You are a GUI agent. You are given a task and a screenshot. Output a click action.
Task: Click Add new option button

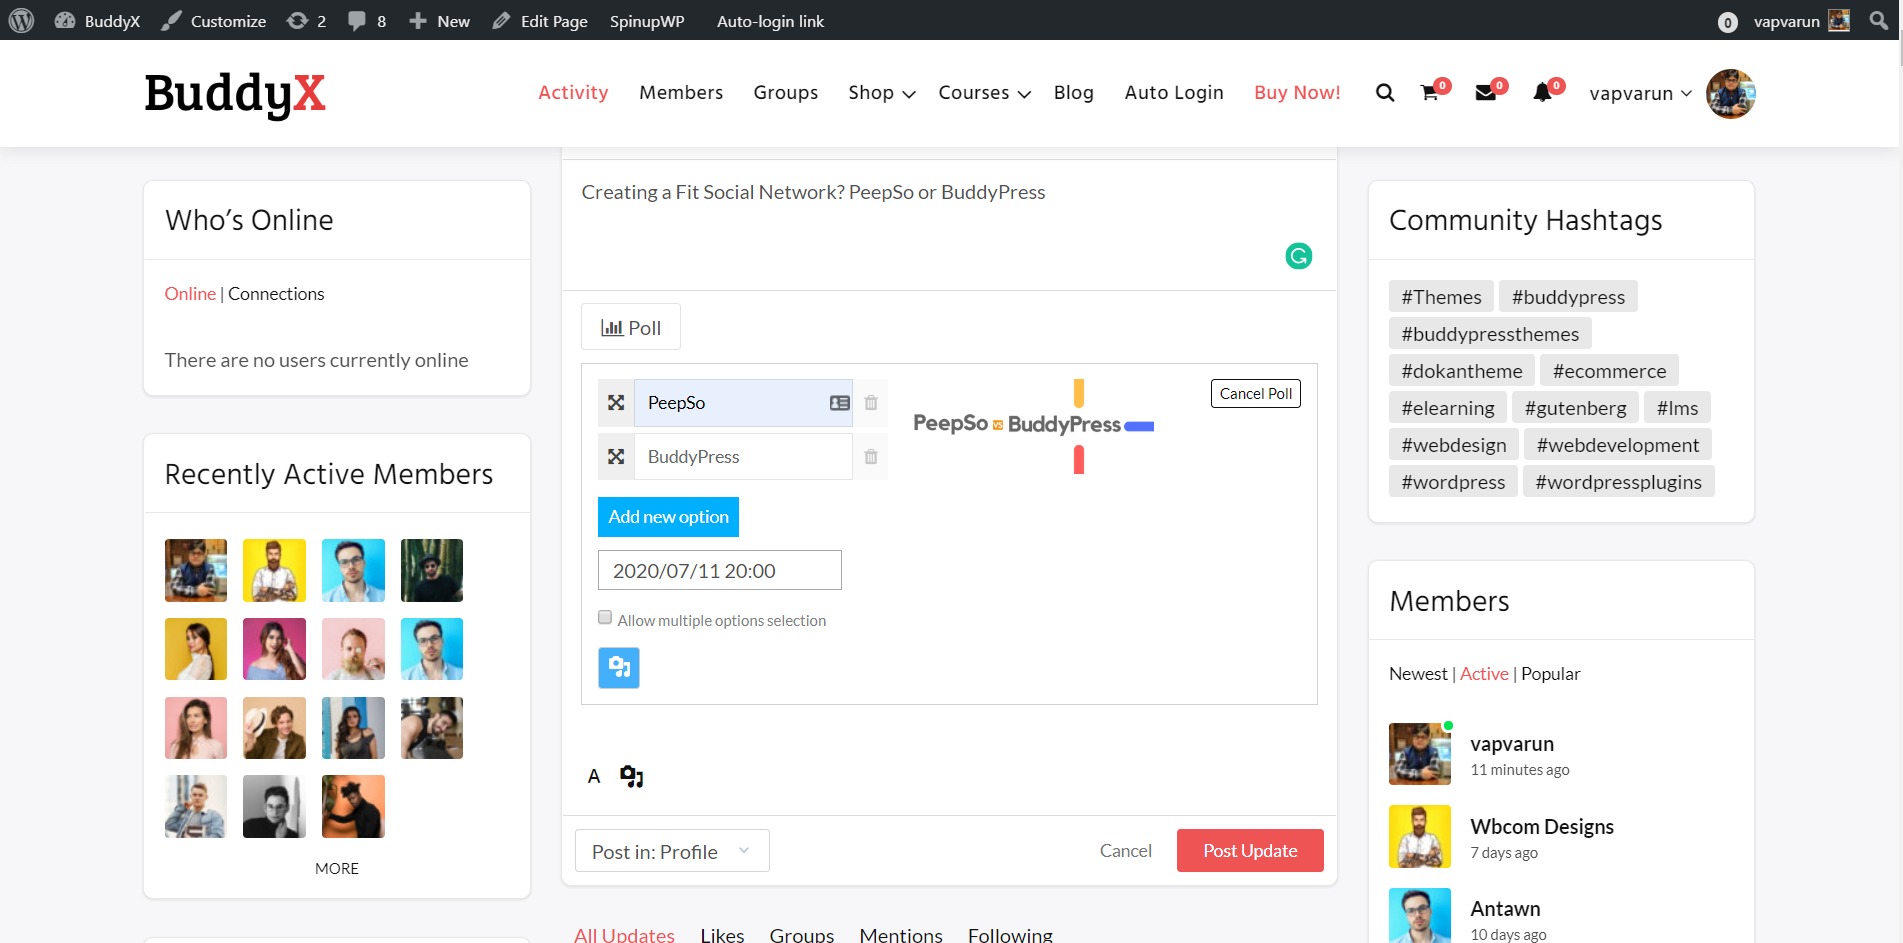[x=668, y=517]
